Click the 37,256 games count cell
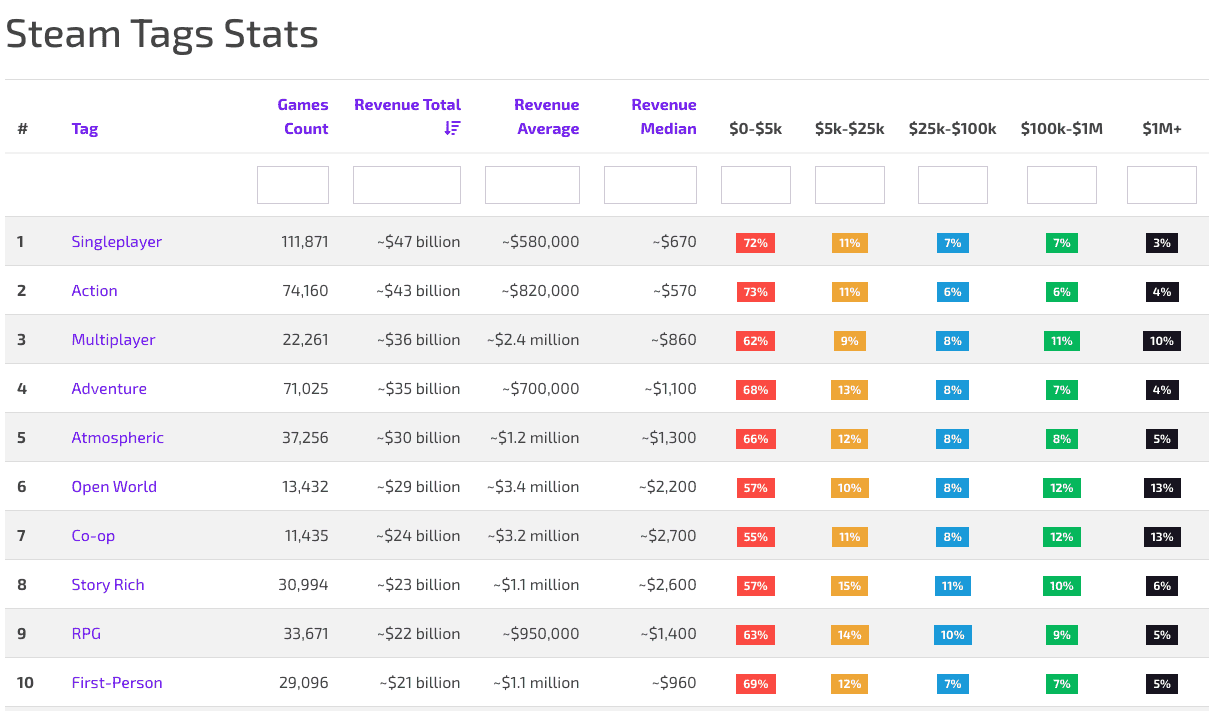Image resolution: width=1216 pixels, height=711 pixels. click(x=306, y=438)
